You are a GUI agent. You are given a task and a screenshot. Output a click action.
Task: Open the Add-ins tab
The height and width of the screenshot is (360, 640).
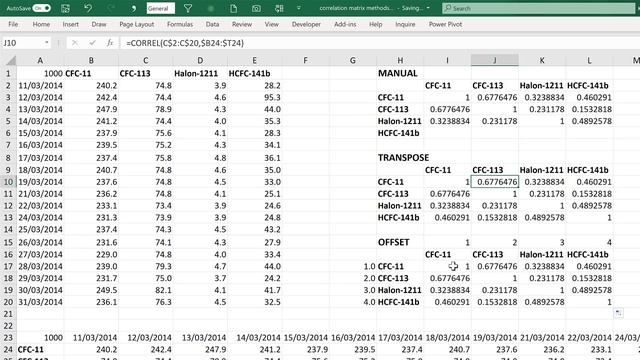tap(345, 24)
